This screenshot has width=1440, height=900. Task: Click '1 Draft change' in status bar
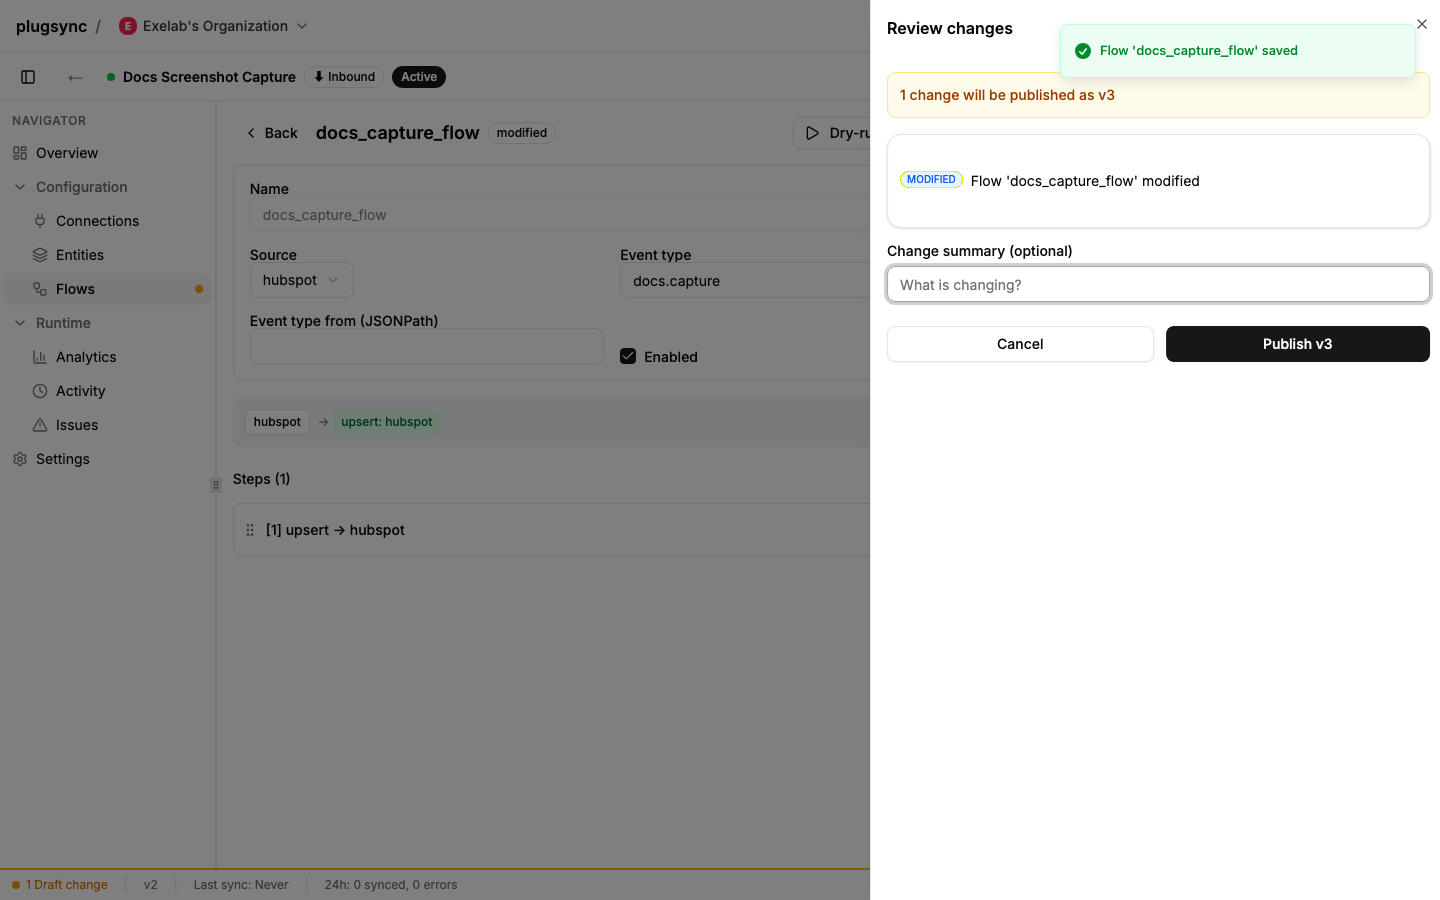(60, 885)
